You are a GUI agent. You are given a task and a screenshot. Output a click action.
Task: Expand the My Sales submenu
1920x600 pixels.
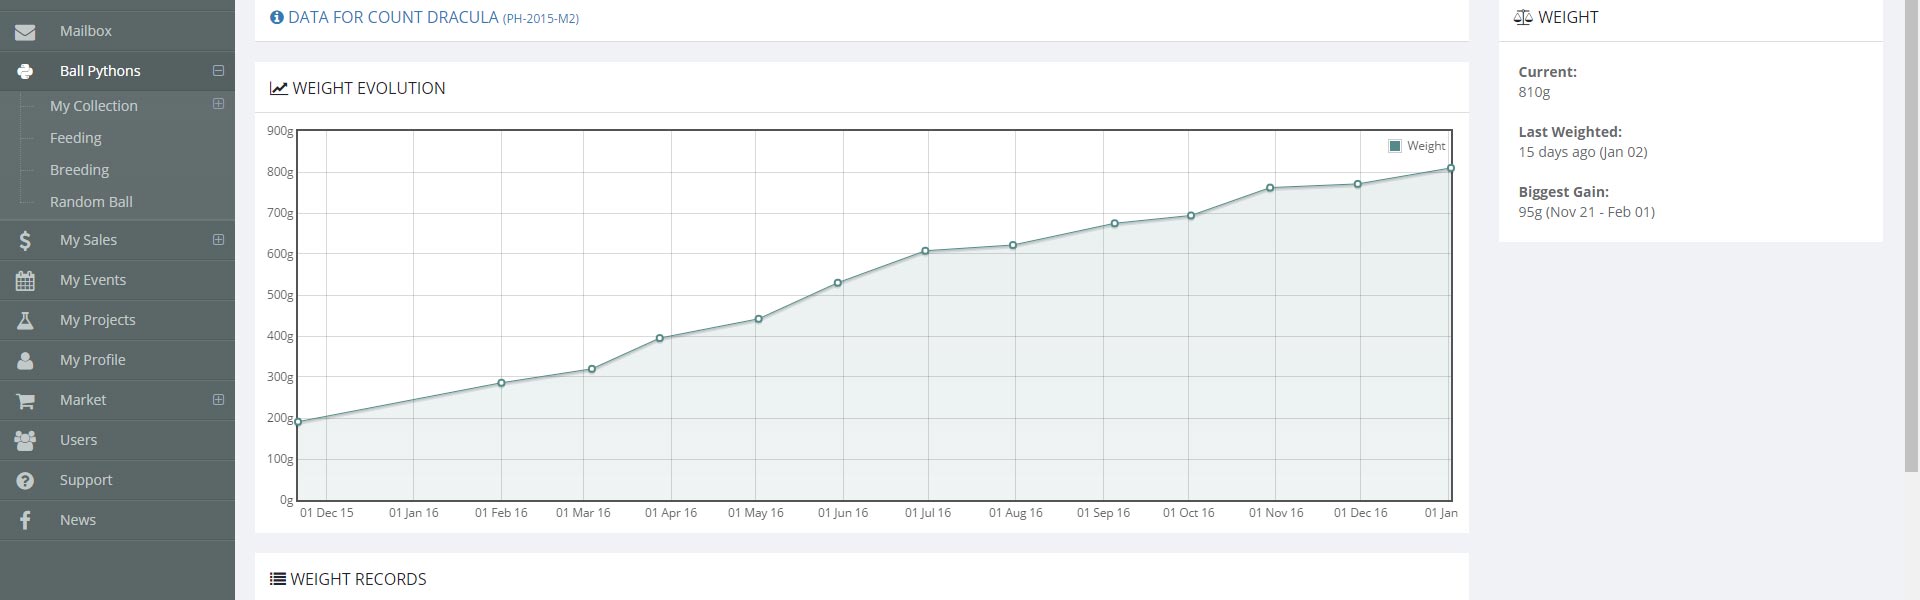click(218, 240)
